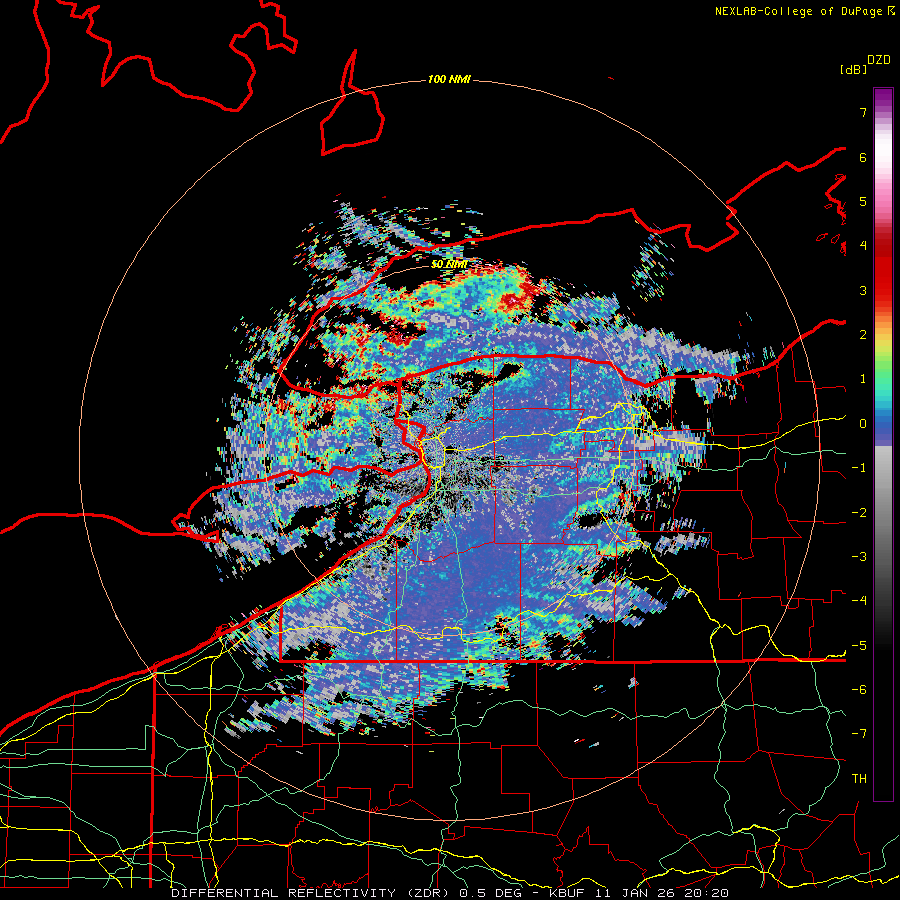Click the -7 value on the color scale
Viewport: 900px width, 900px height.
coord(859,734)
